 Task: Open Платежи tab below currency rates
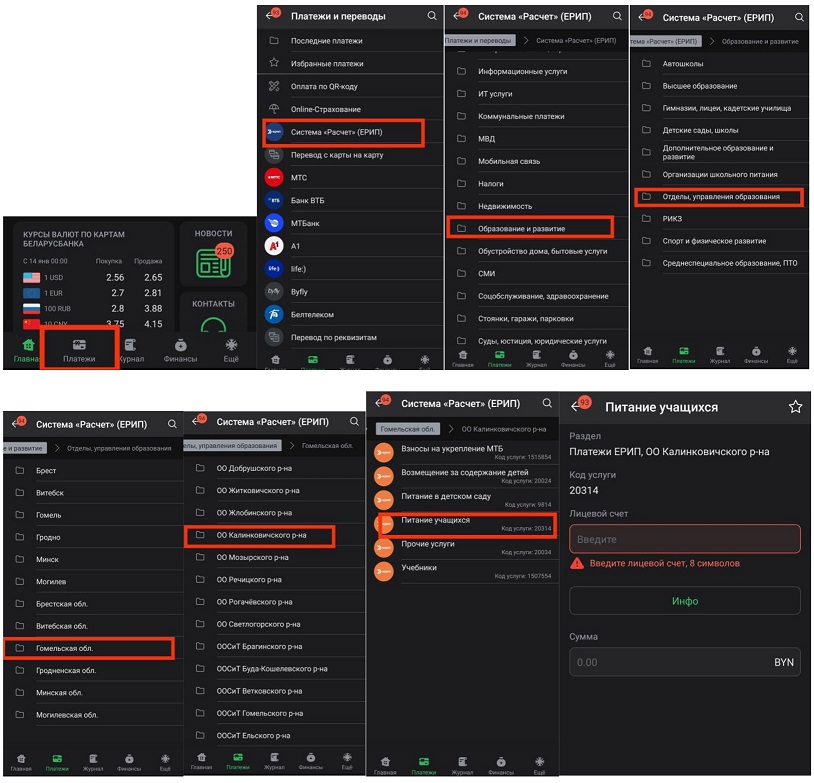click(80, 352)
